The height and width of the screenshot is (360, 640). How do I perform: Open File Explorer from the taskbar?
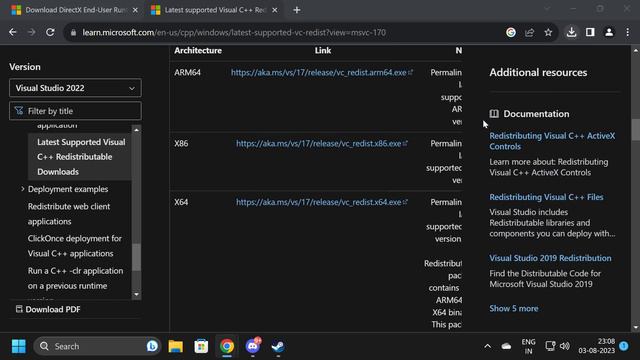176,346
